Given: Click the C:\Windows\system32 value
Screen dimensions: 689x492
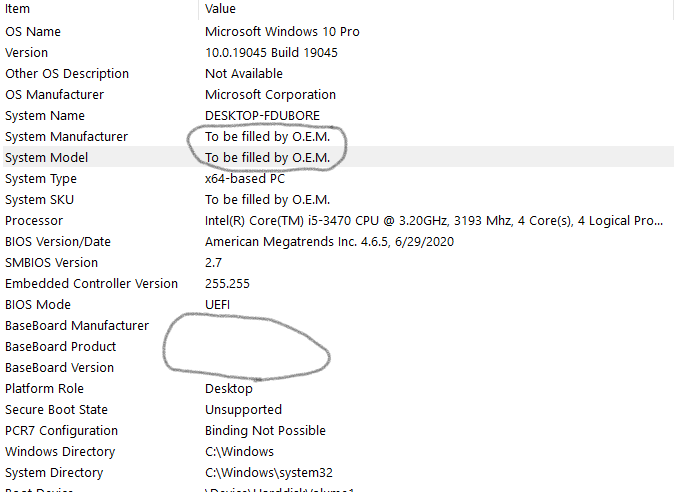Looking at the screenshot, I should coord(269,473).
